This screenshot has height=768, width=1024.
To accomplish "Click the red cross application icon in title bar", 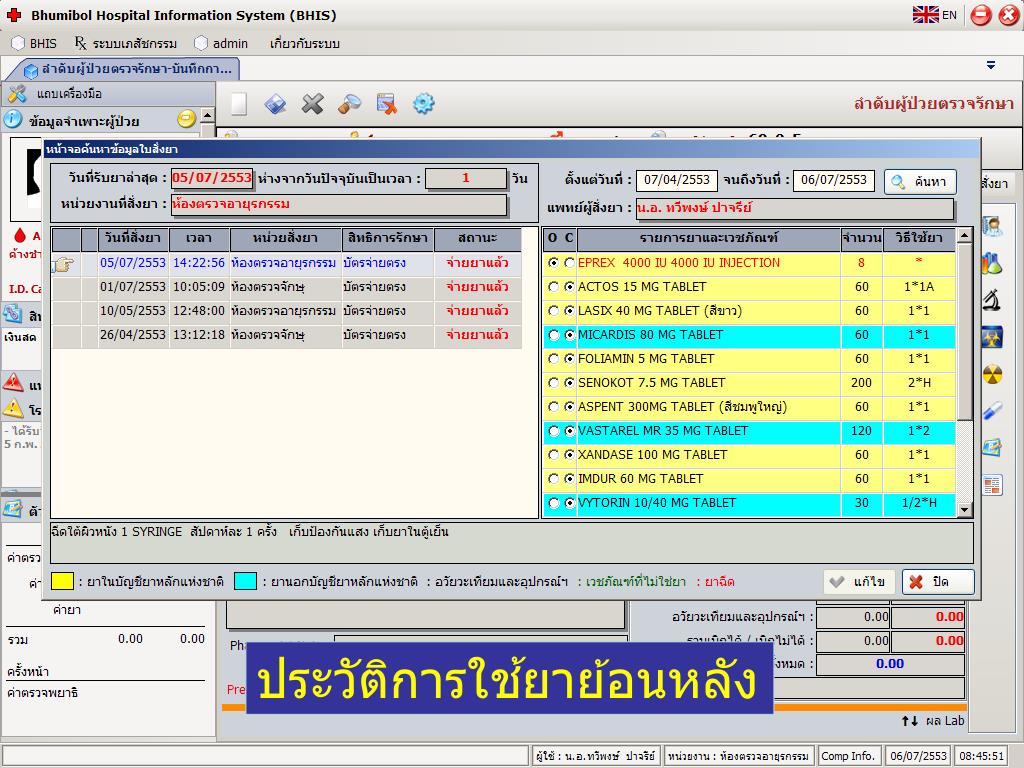I will (14, 14).
